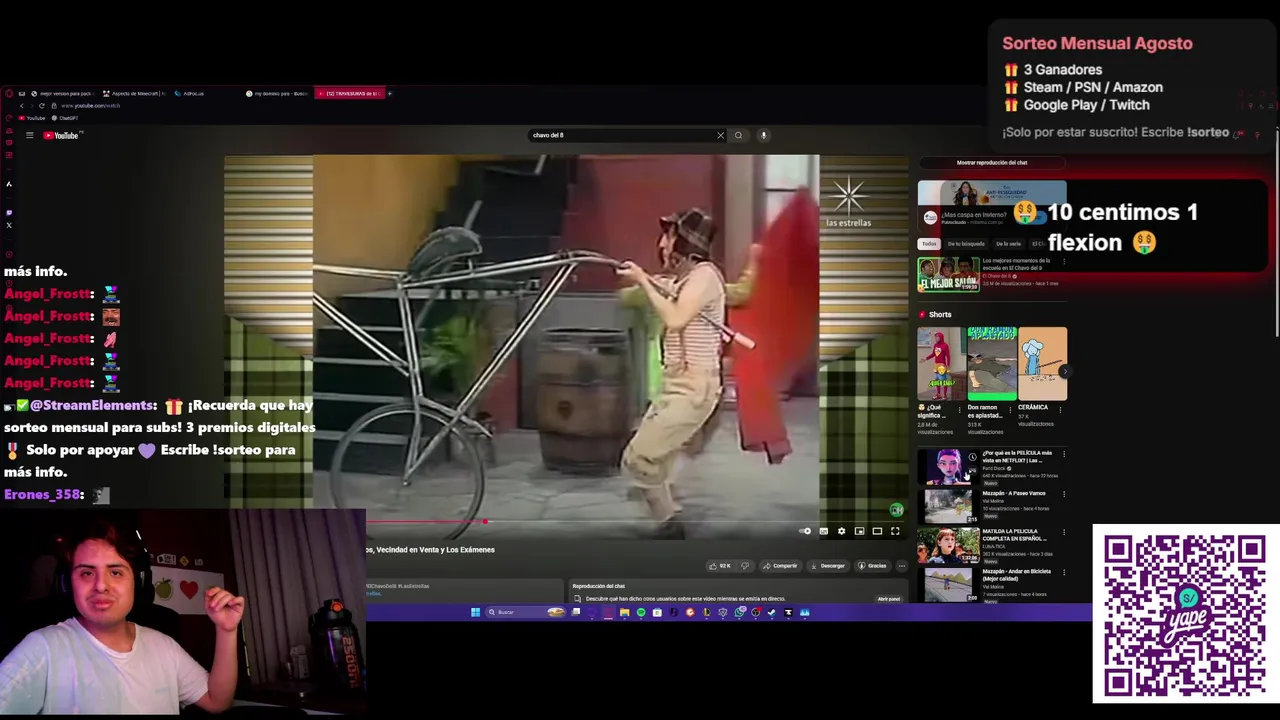Select the 'Todos' filter chip
Screen dimensions: 1280x720
[929, 244]
